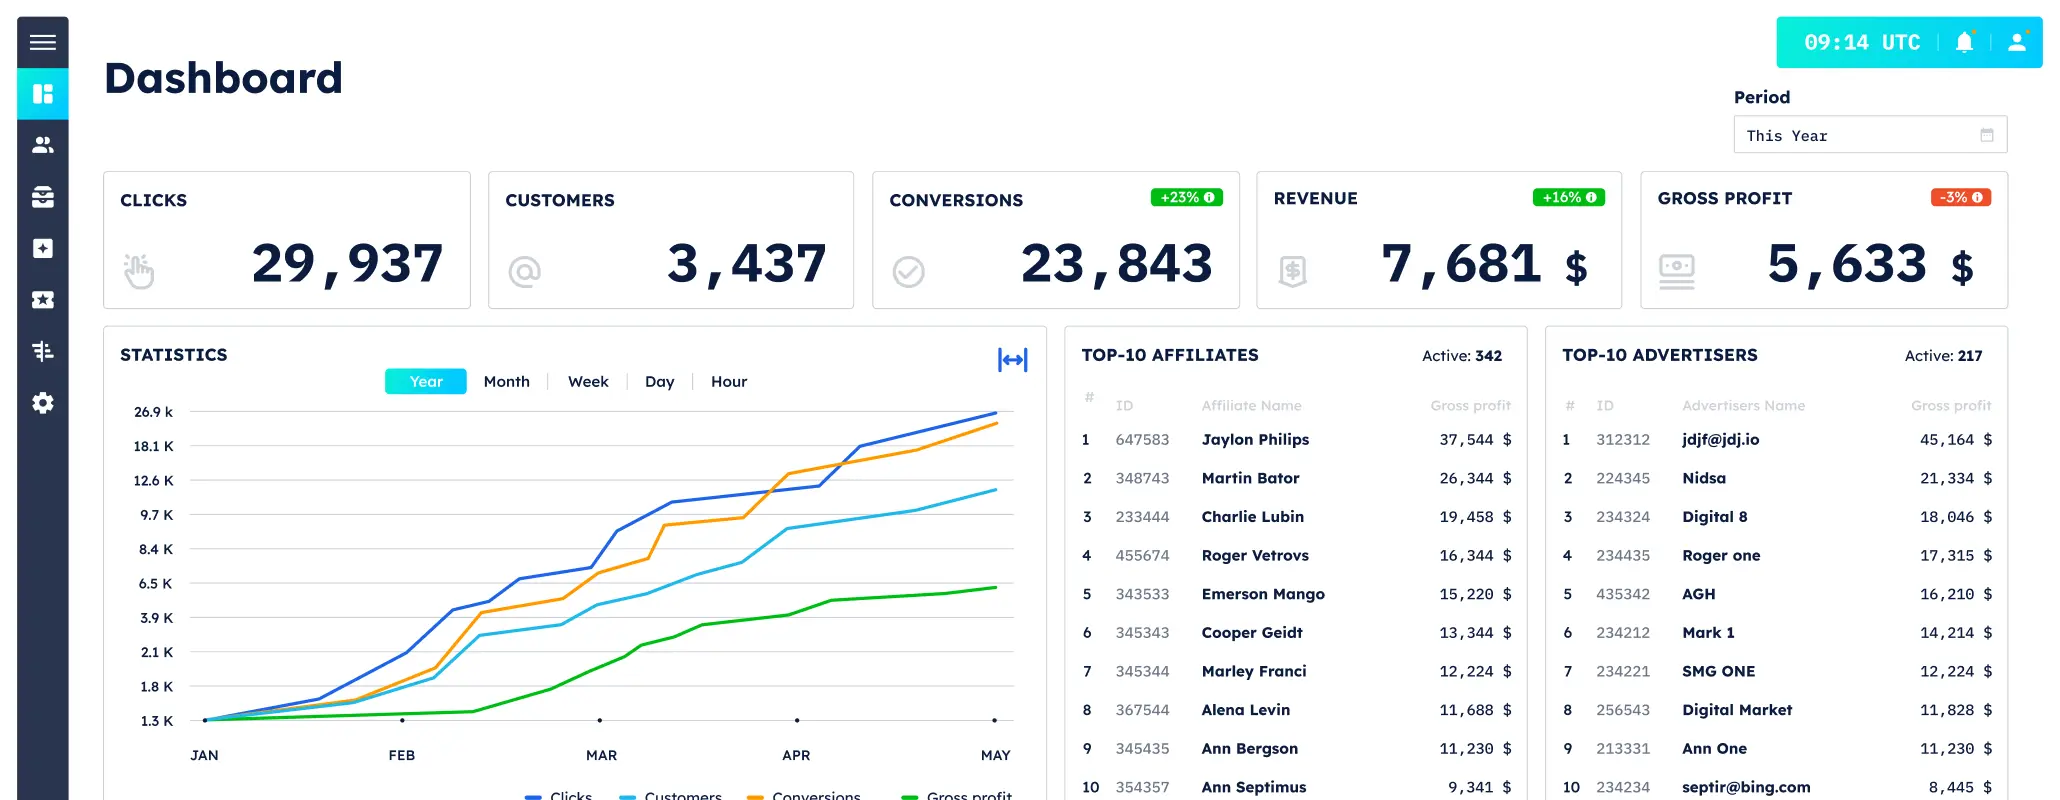The width and height of the screenshot is (2060, 800).
Task: Open the hamburger menu in the sidebar
Action: [42, 42]
